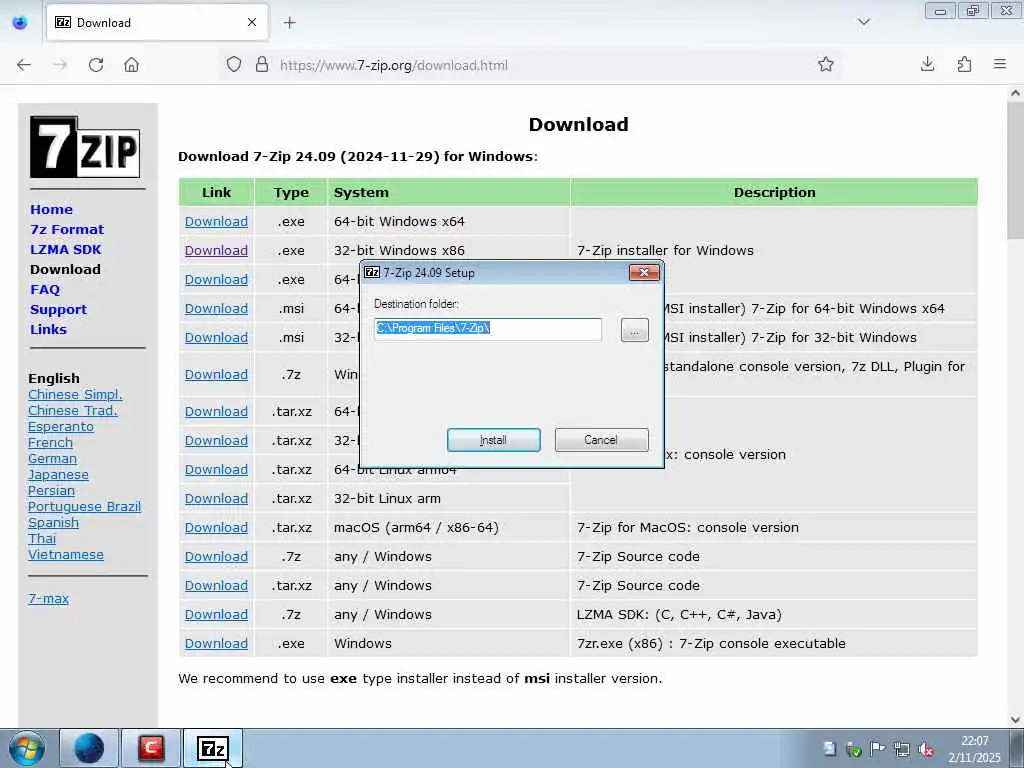
Task: Close the 7-Zip 24.09 Setup dialog
Action: point(644,272)
